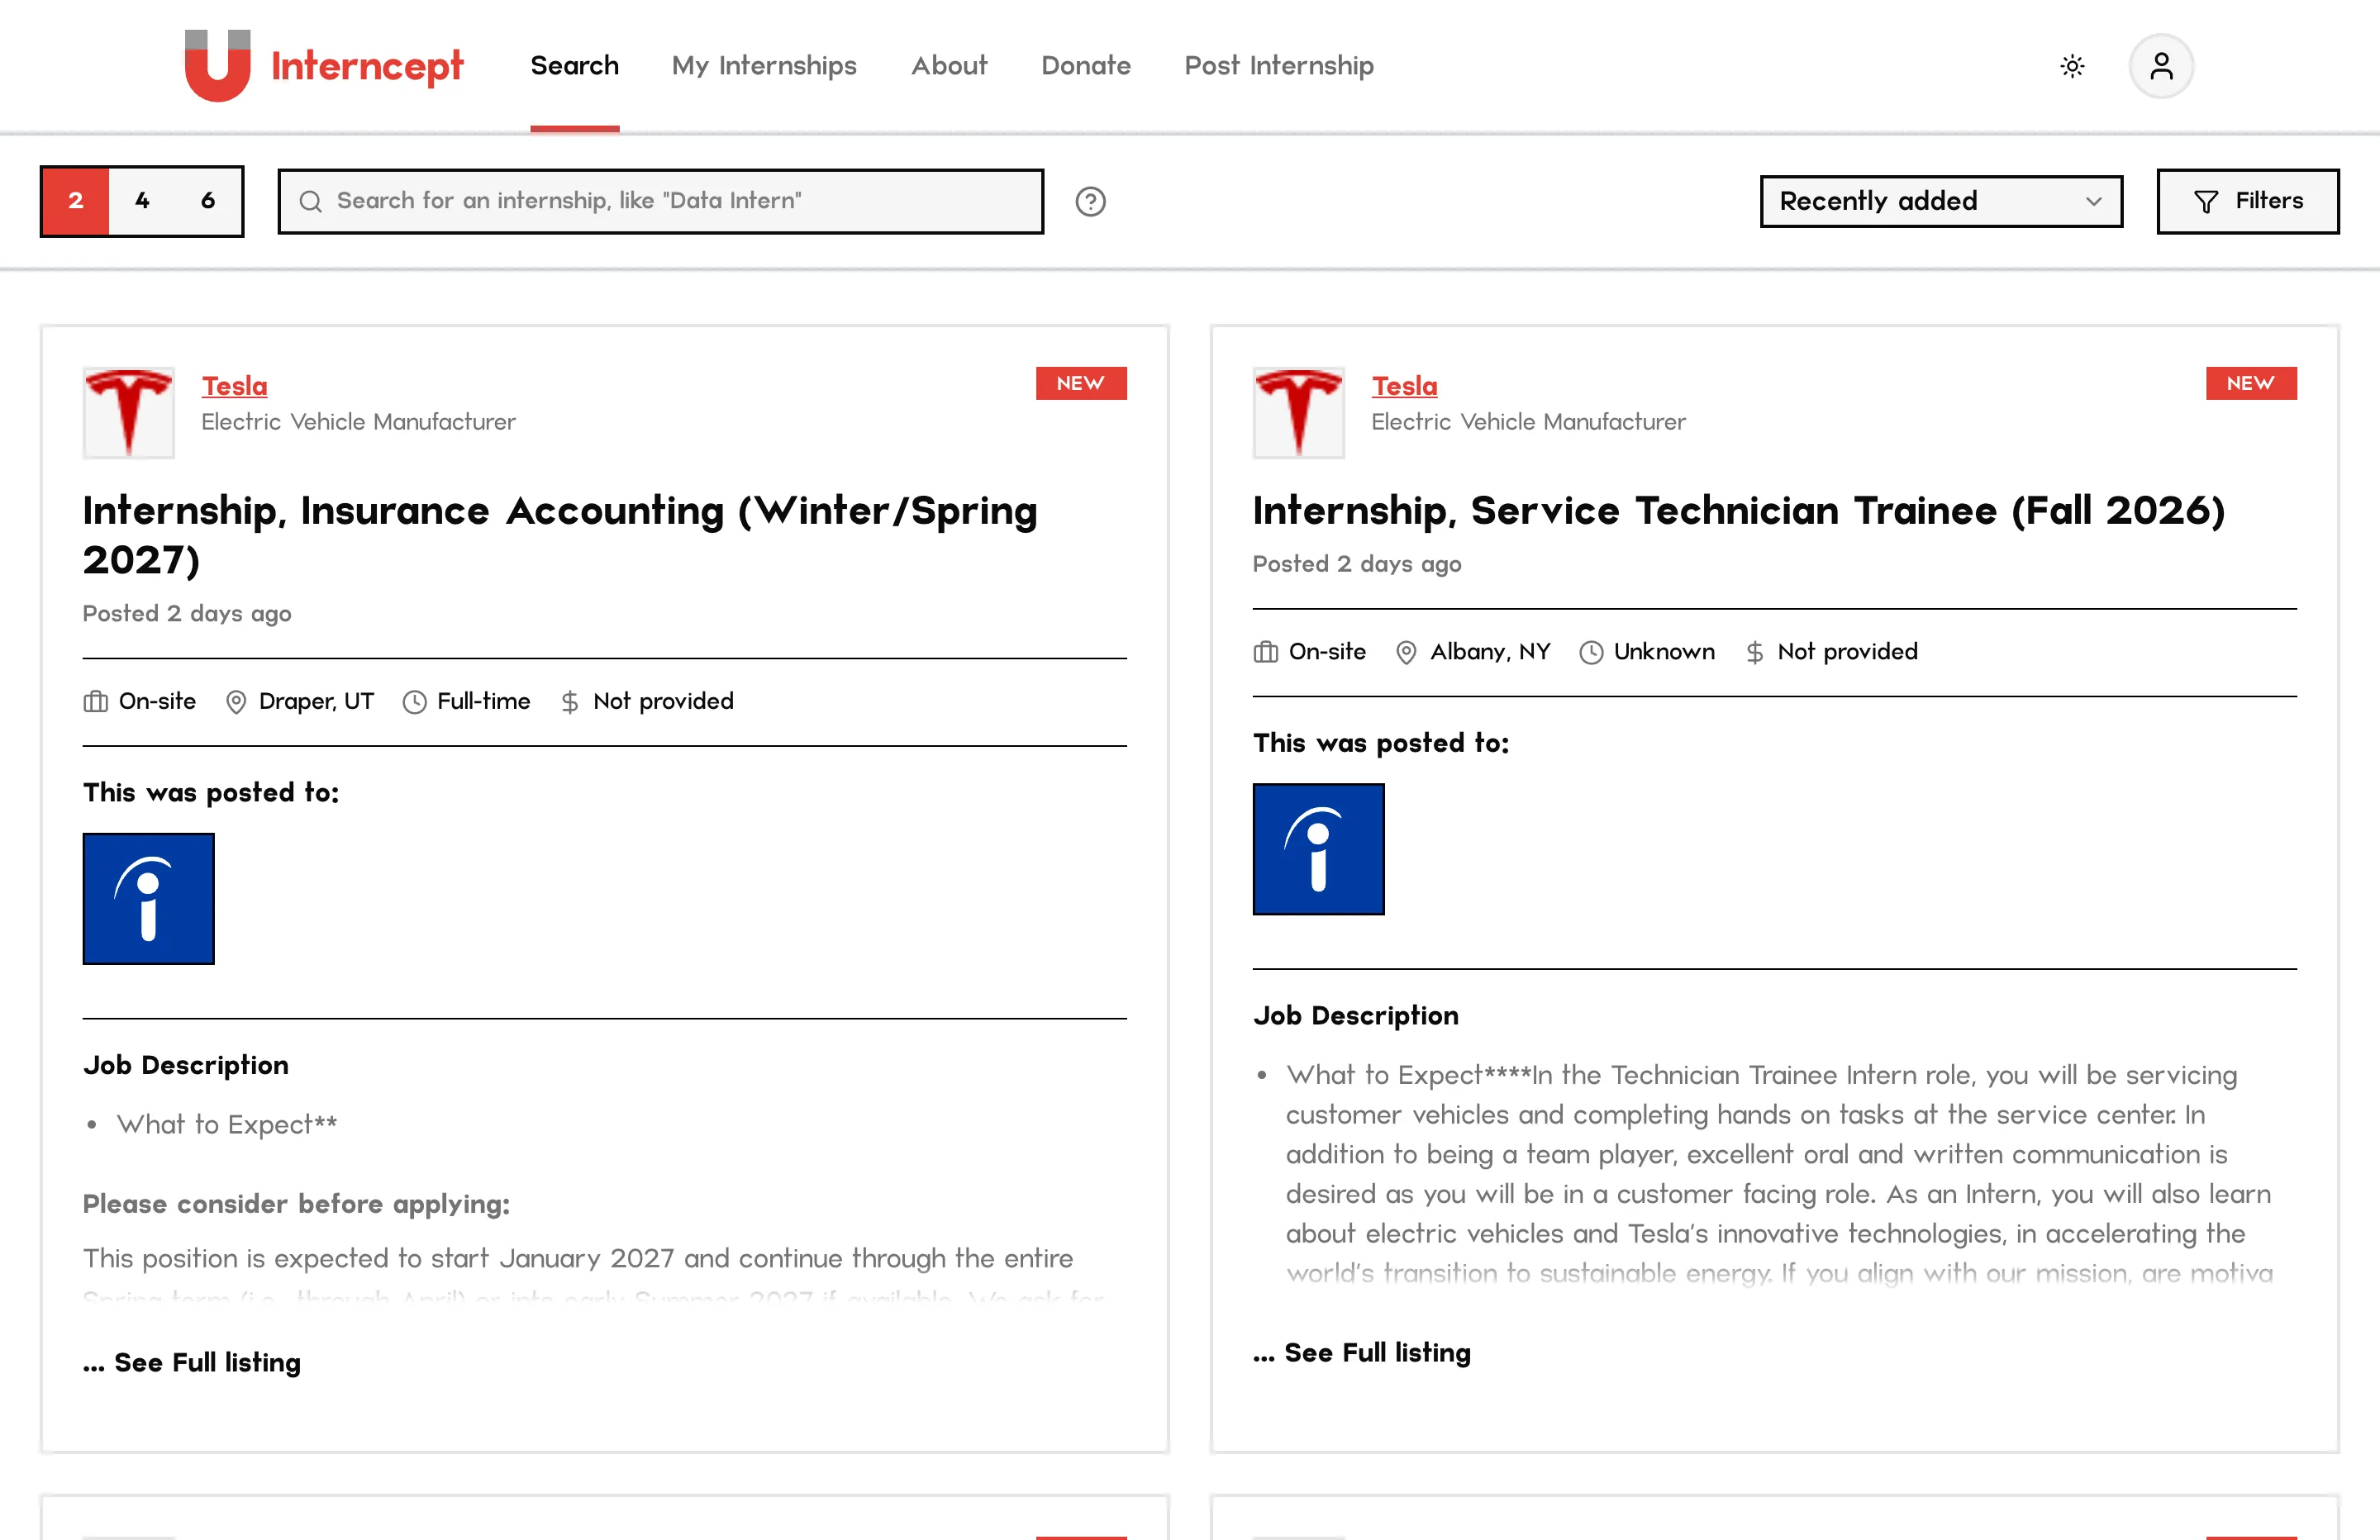Open the Post Internship page
Screen dimensions: 2380x1540
point(1279,66)
